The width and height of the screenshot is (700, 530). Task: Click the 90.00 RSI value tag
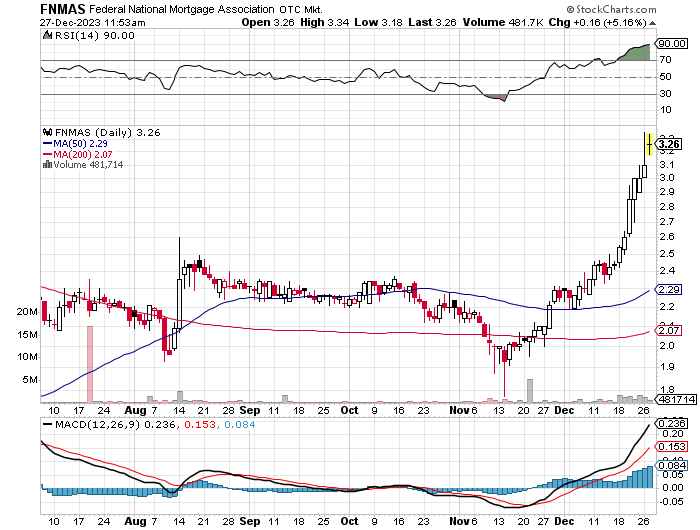coord(672,43)
